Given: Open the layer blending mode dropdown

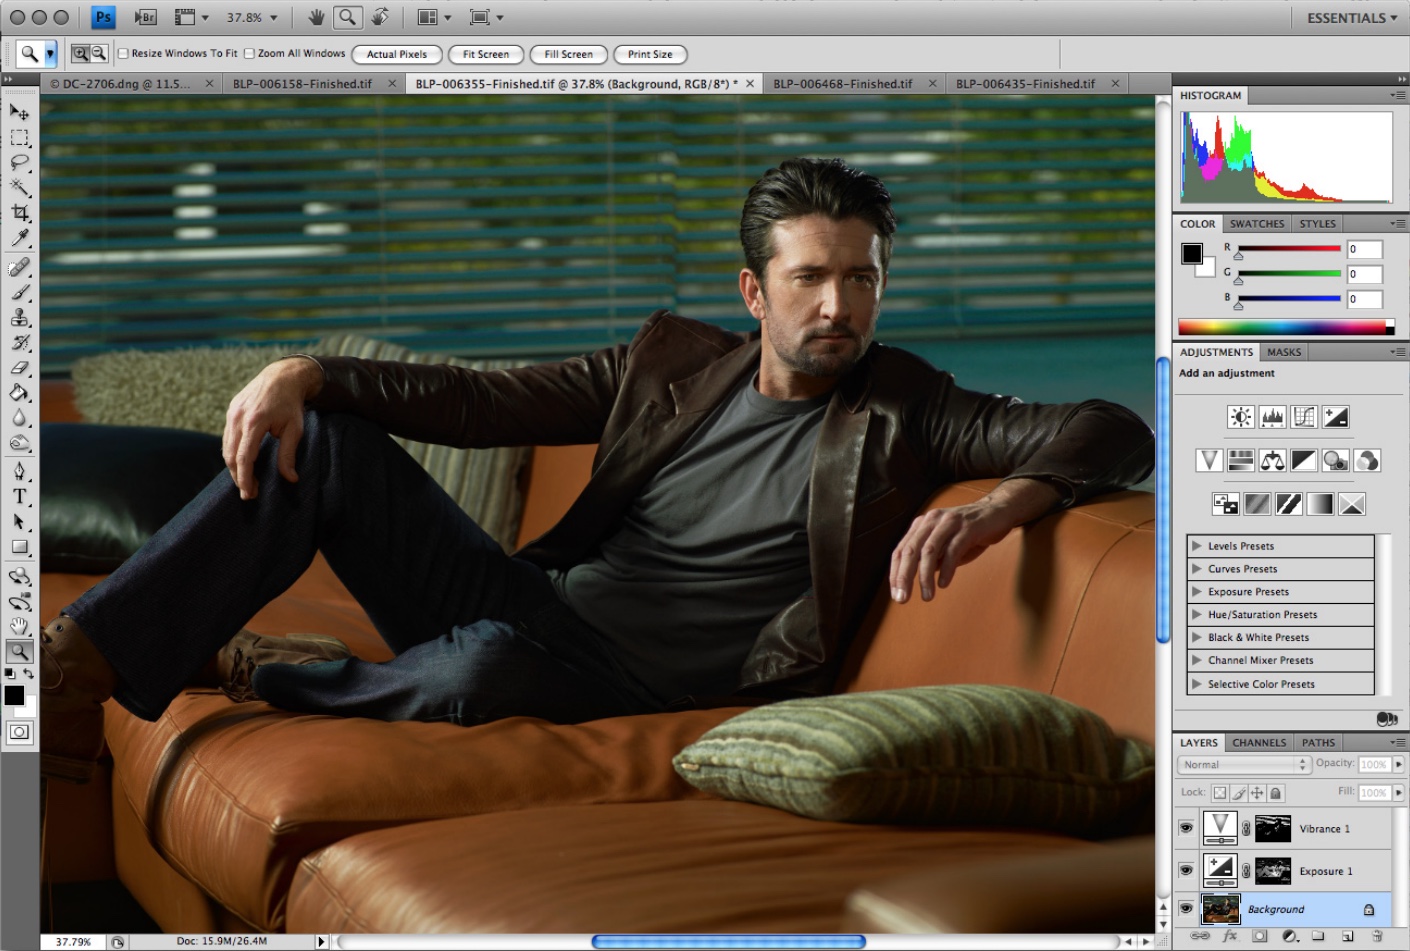Looking at the screenshot, I should [x=1244, y=764].
